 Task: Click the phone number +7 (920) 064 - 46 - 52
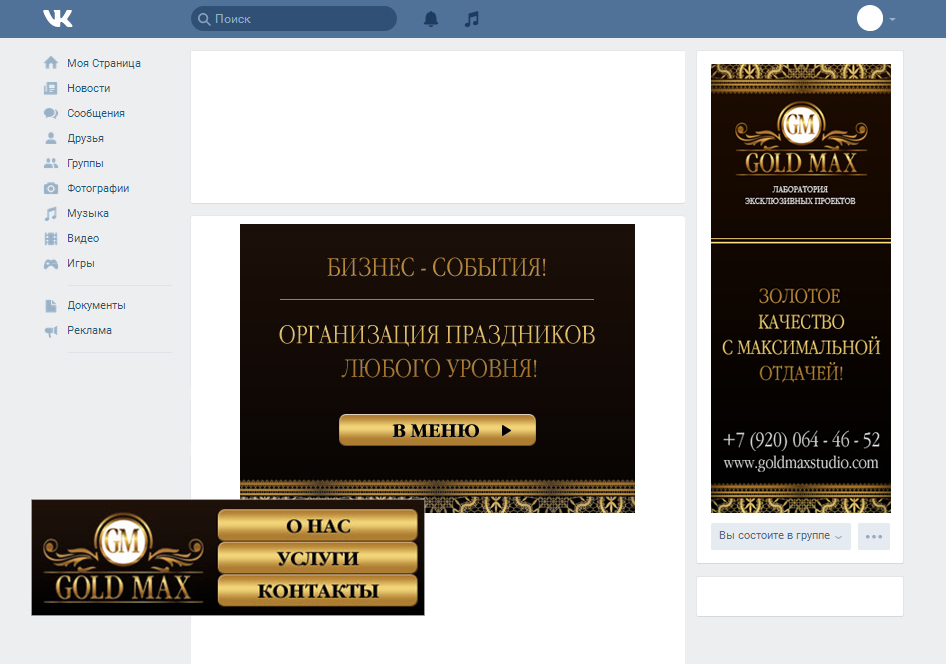click(801, 440)
